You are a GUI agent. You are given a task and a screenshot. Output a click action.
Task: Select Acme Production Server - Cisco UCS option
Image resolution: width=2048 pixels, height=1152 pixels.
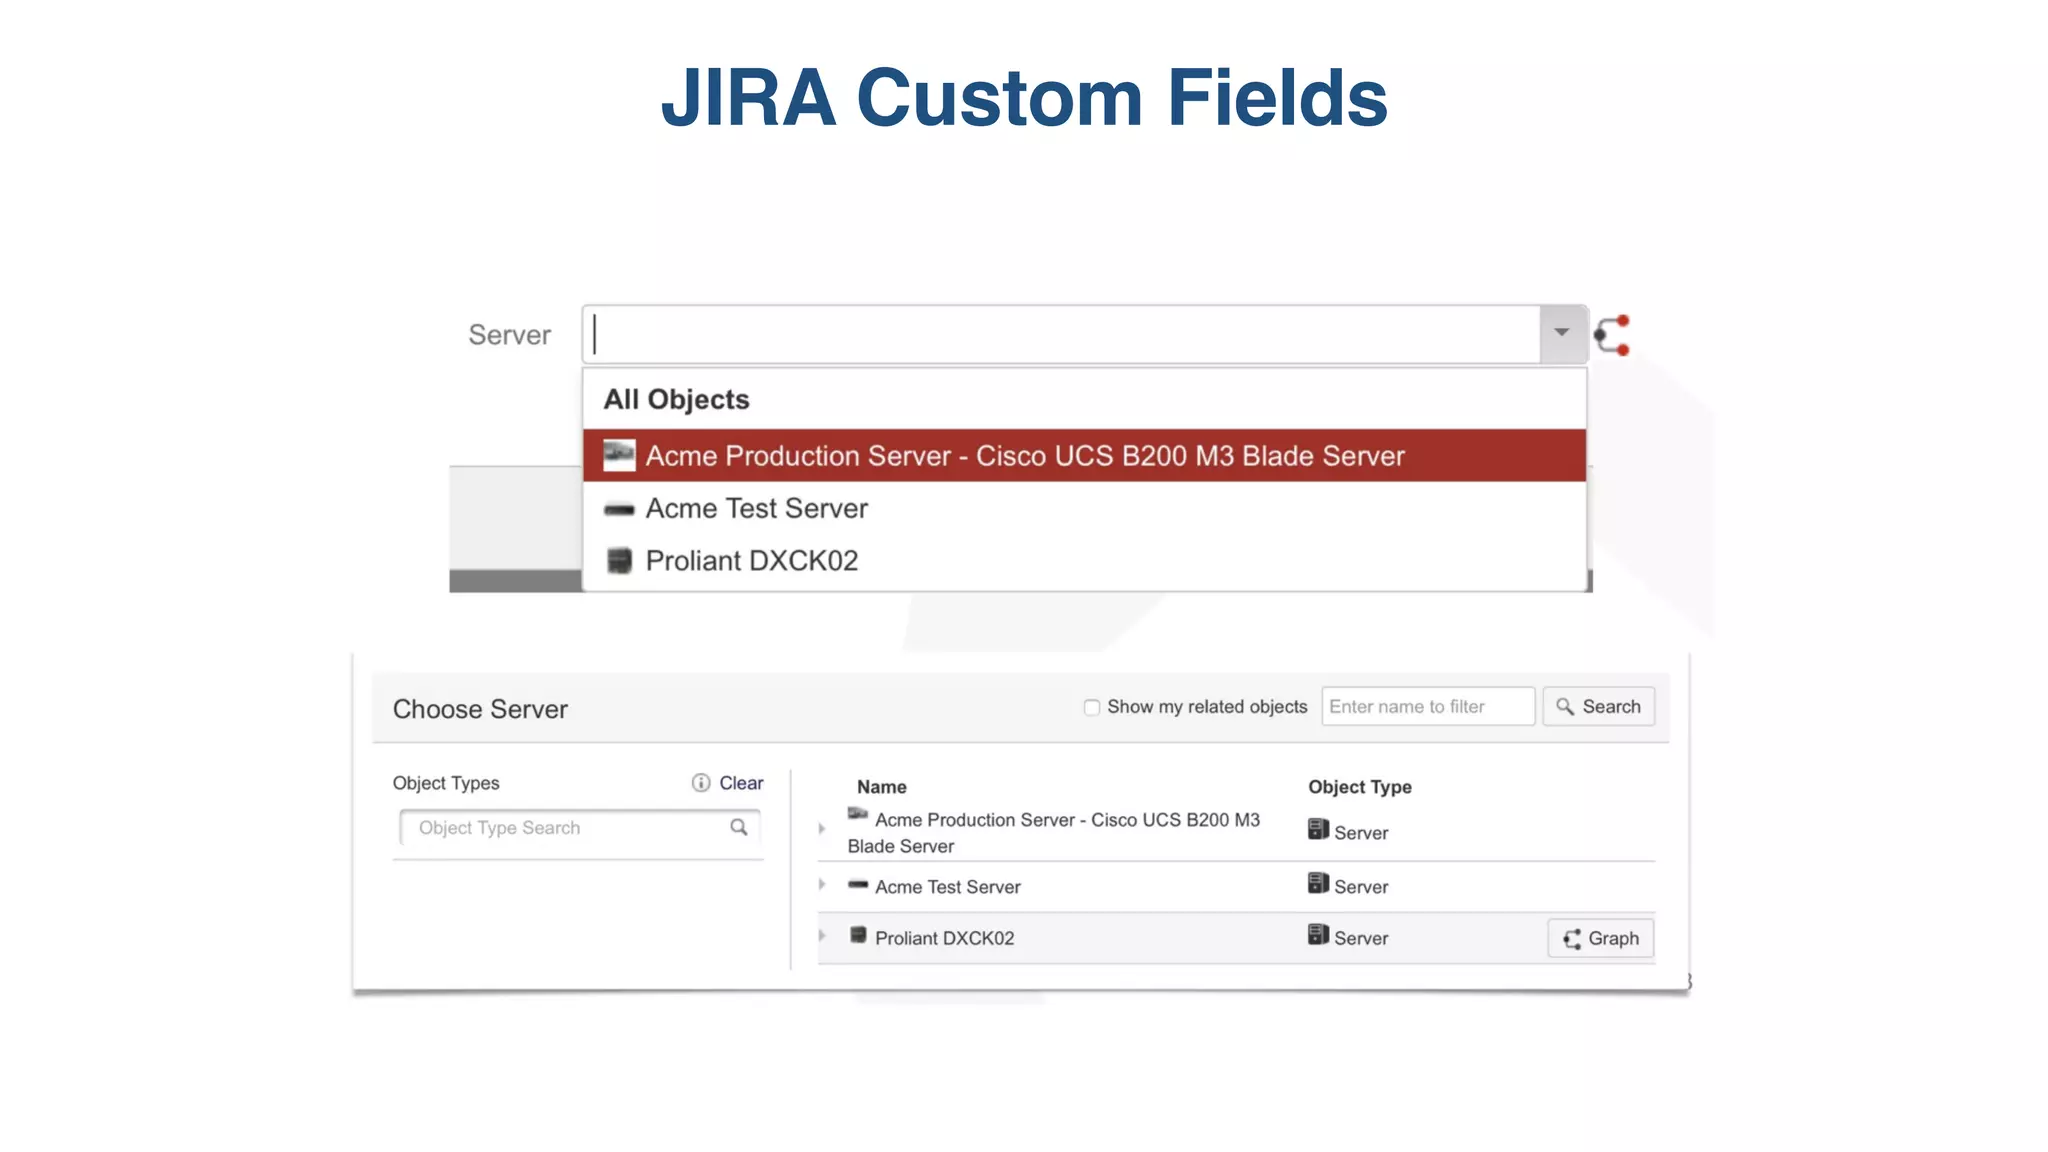pos(1084,456)
